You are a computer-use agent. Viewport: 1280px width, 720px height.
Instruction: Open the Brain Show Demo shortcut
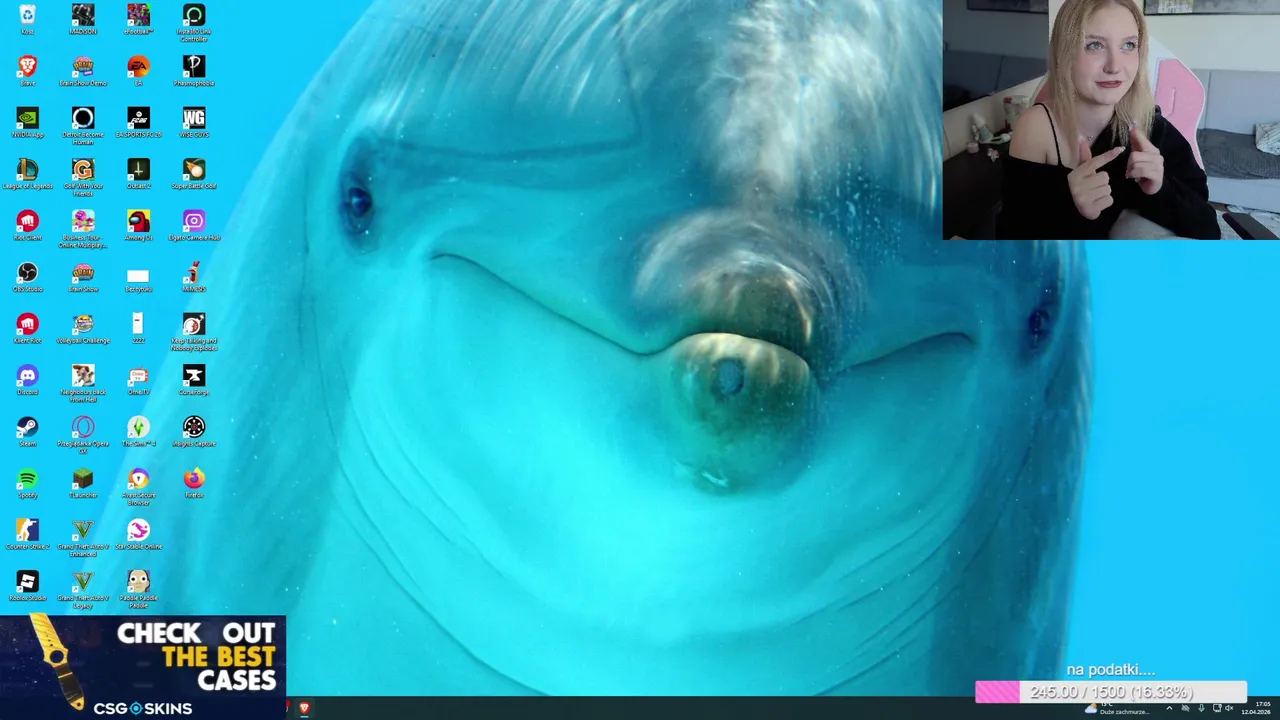point(83,71)
